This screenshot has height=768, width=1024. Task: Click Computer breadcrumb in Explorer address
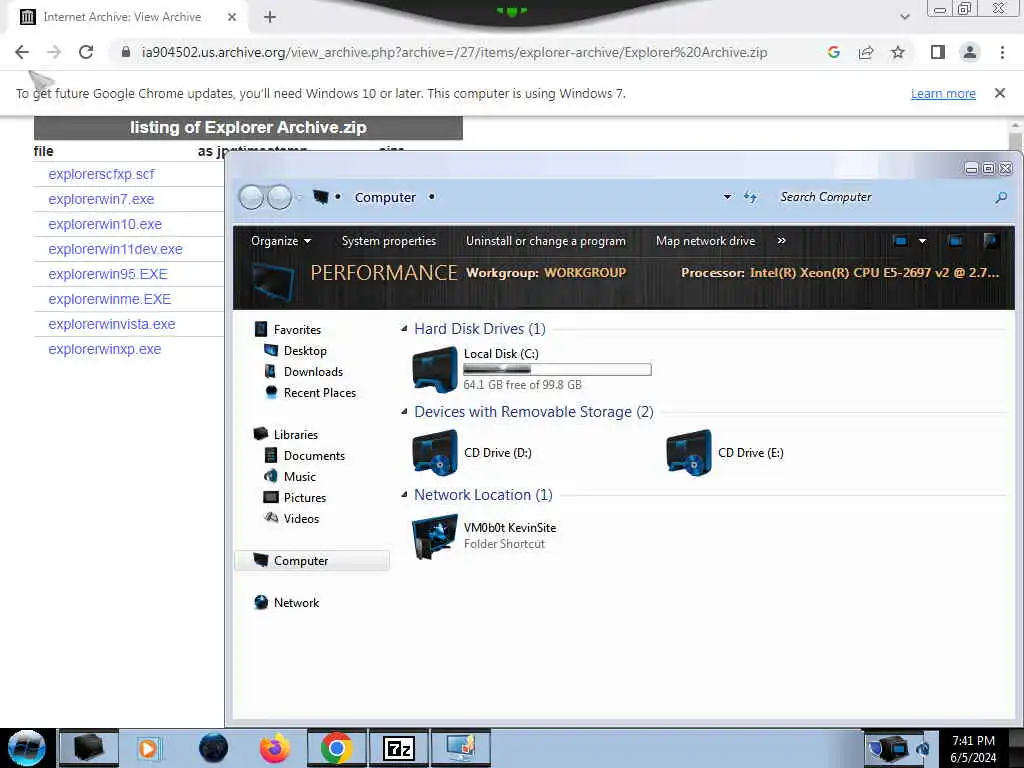[385, 197]
